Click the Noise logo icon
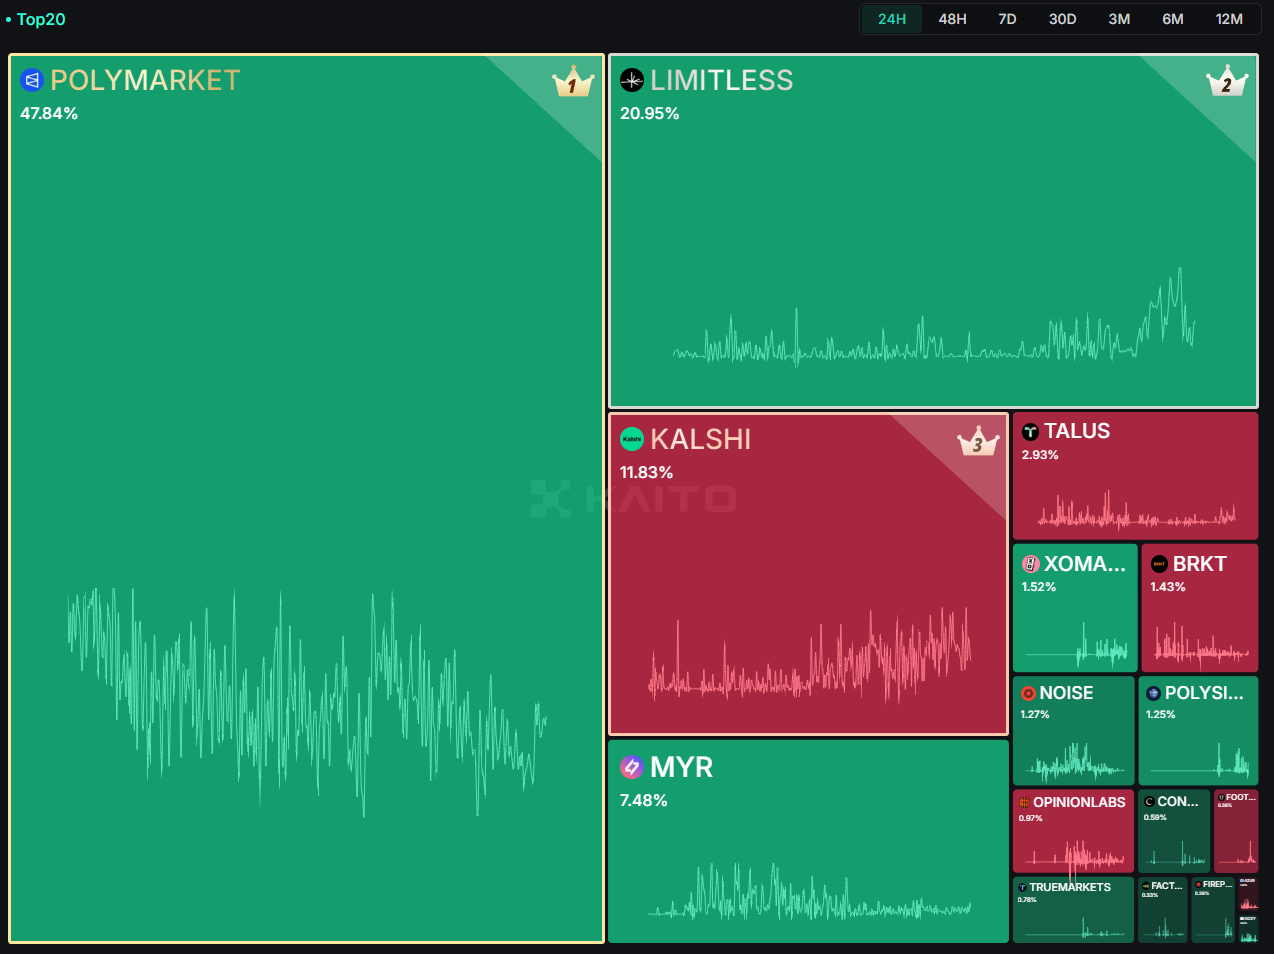Image resolution: width=1274 pixels, height=954 pixels. [1028, 693]
